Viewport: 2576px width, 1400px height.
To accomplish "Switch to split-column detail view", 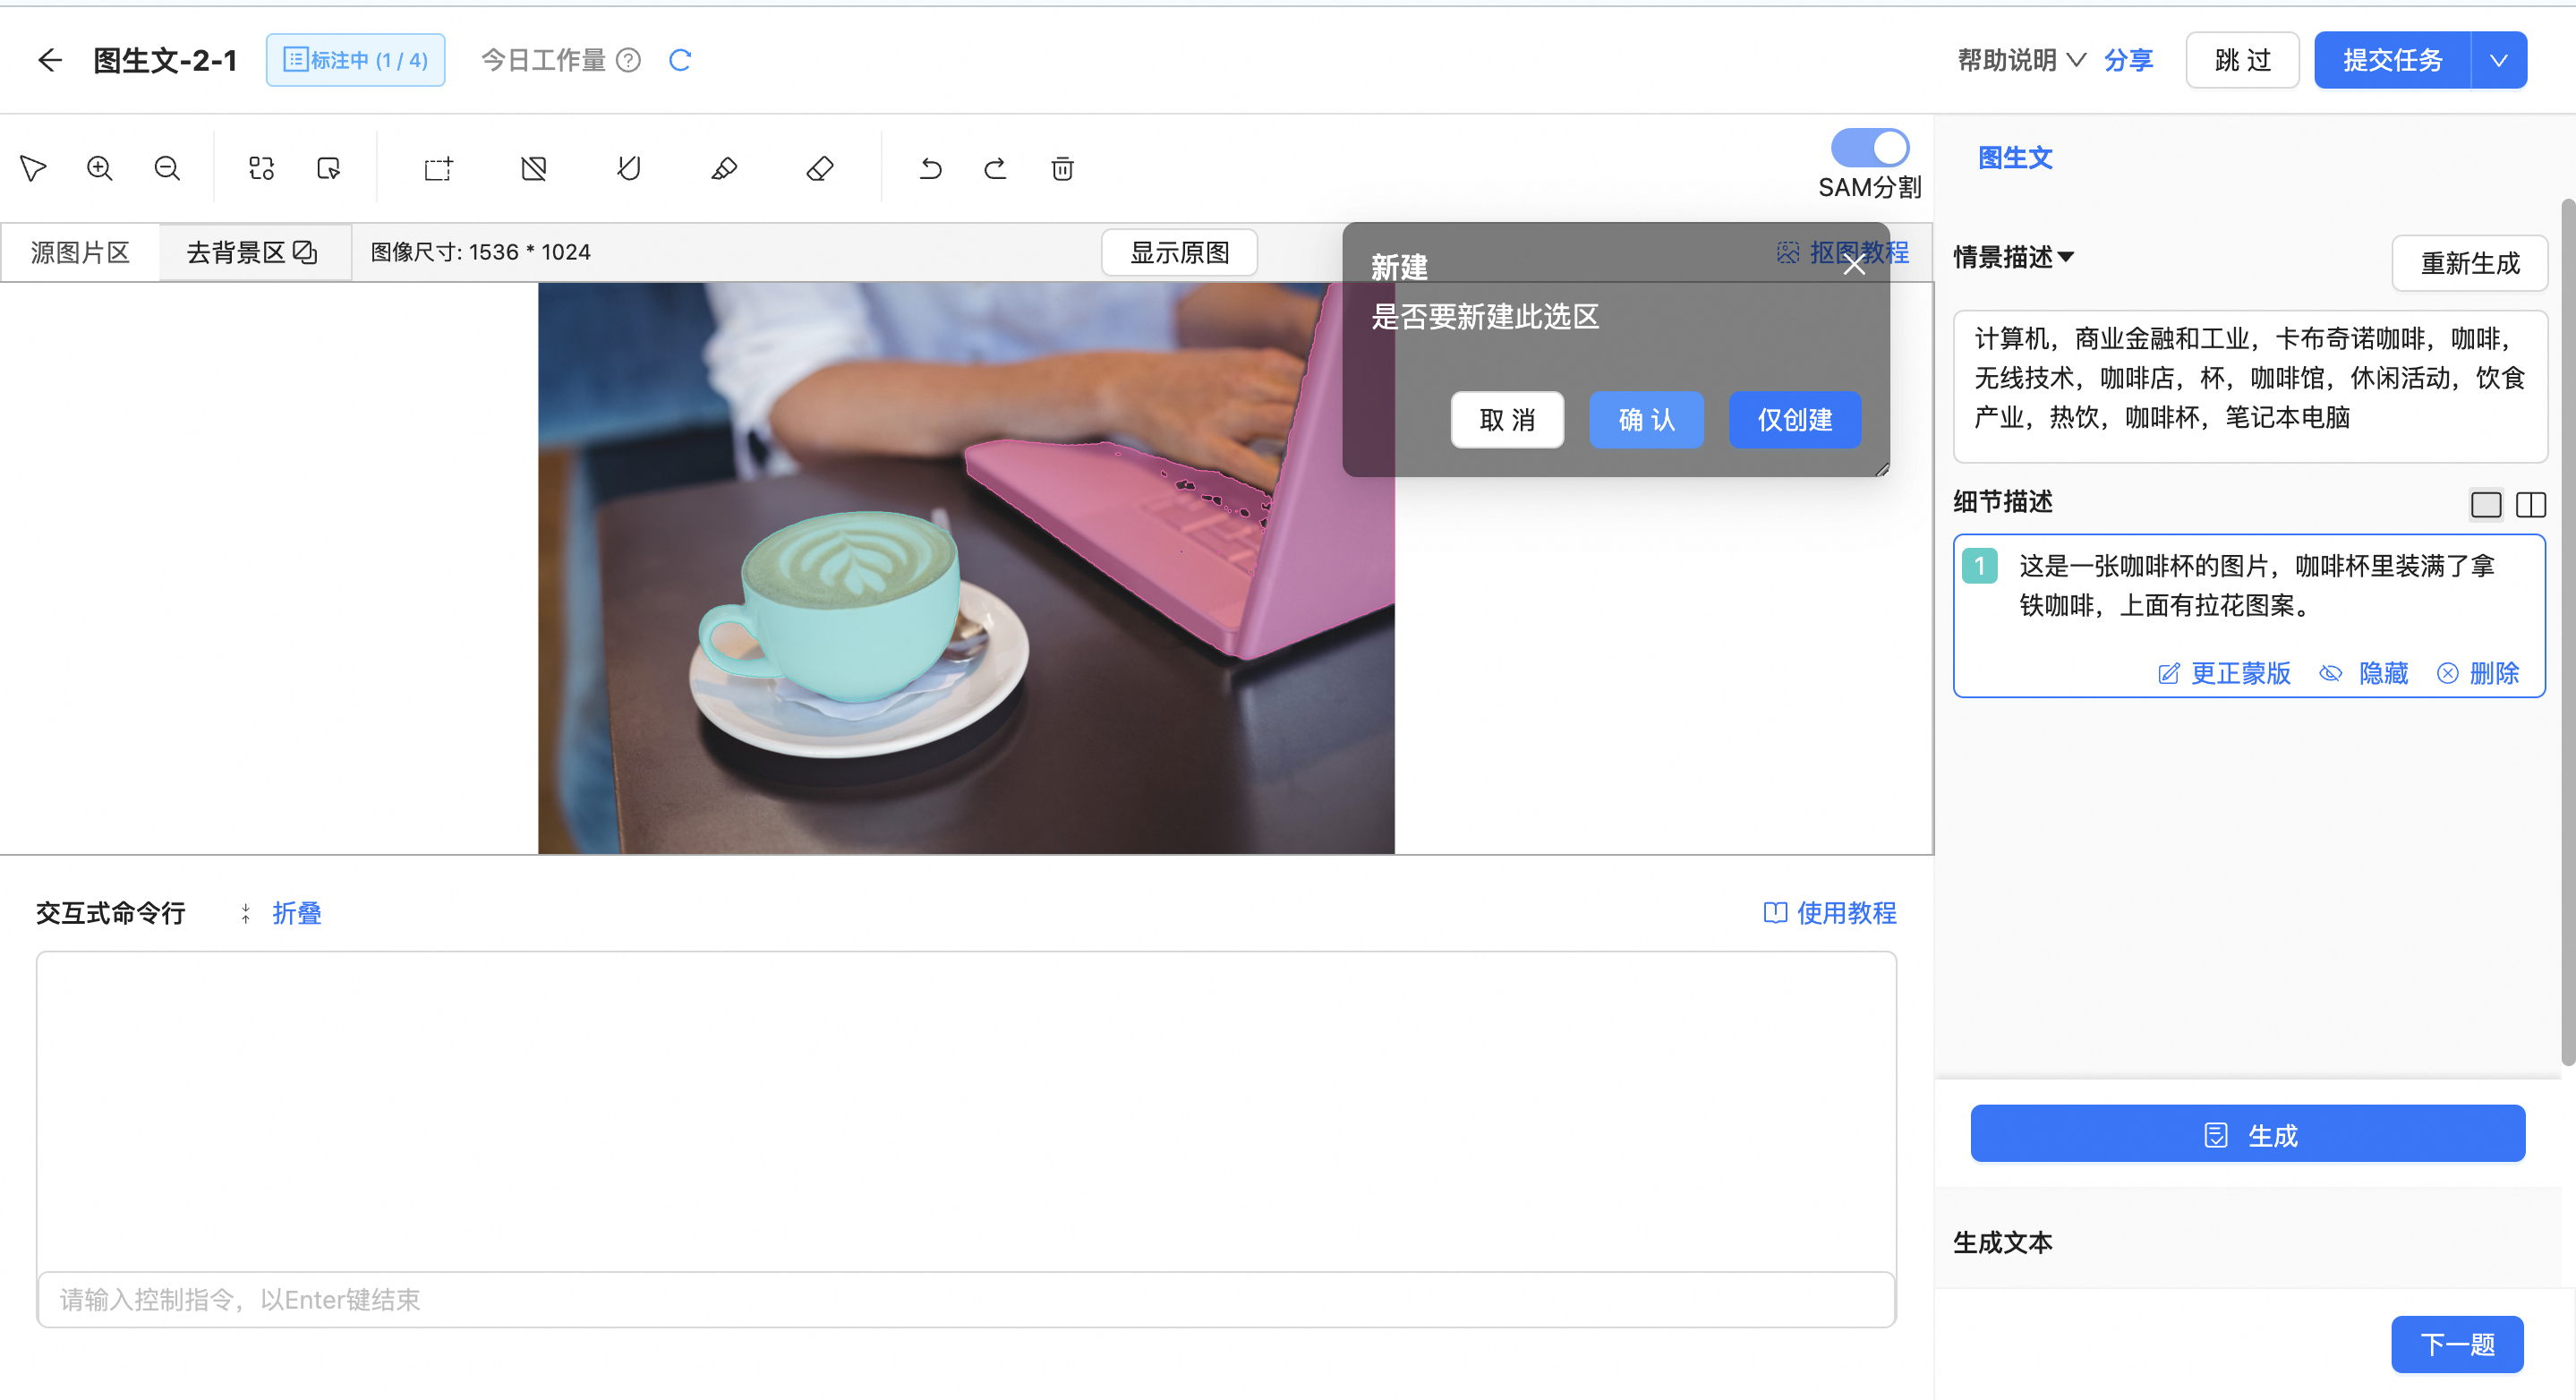I will coord(2530,504).
